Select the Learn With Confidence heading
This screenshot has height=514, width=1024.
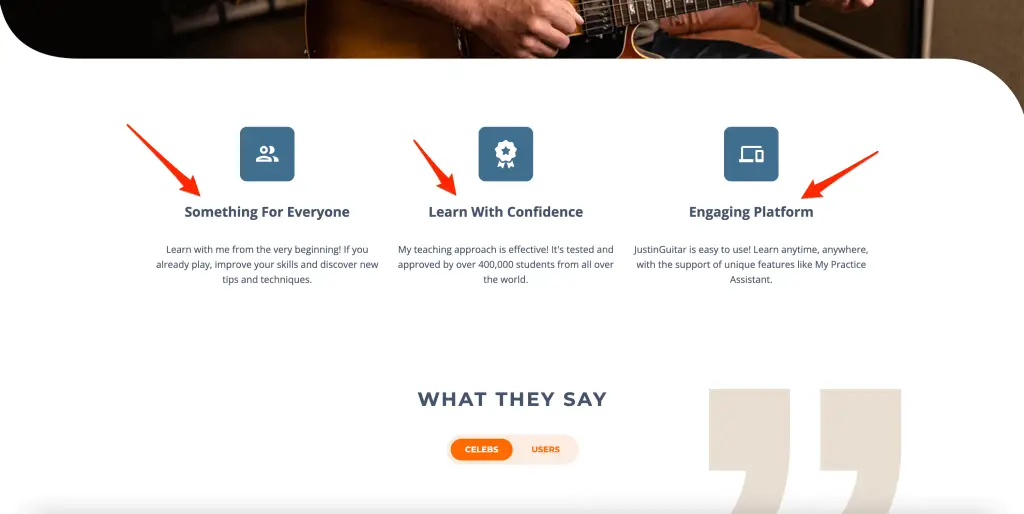tap(505, 212)
